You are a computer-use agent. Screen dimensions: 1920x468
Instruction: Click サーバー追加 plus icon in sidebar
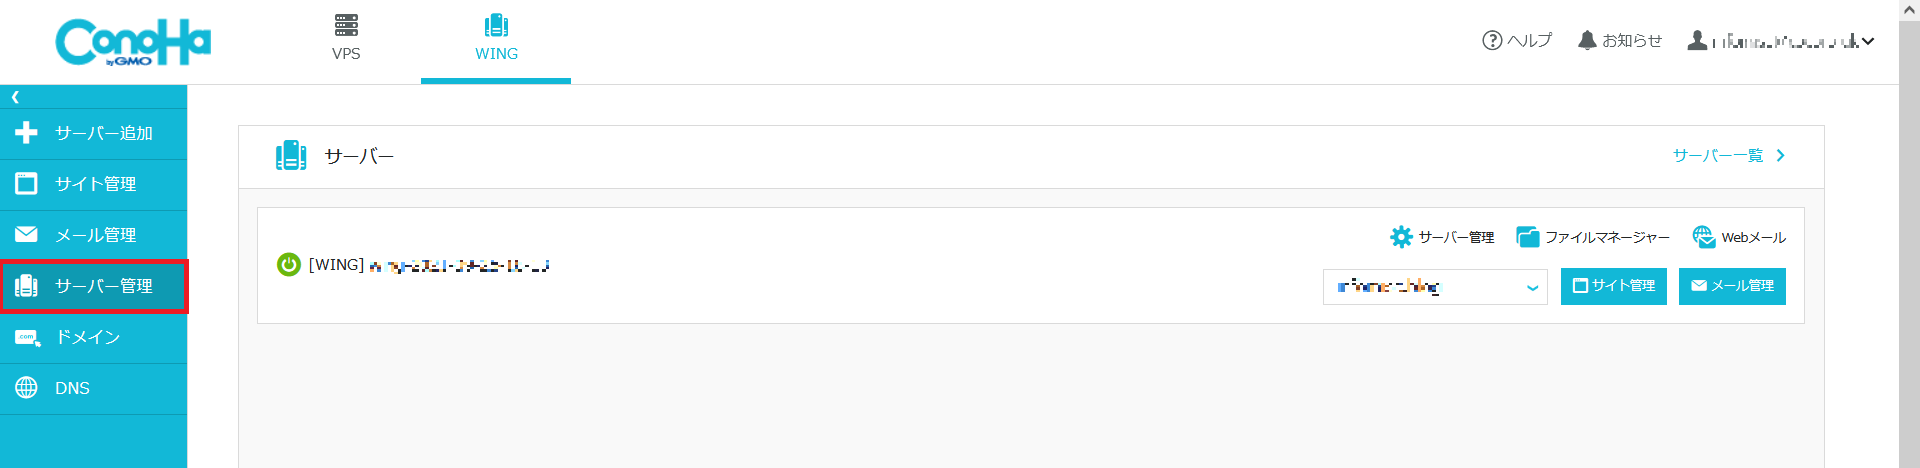click(27, 133)
